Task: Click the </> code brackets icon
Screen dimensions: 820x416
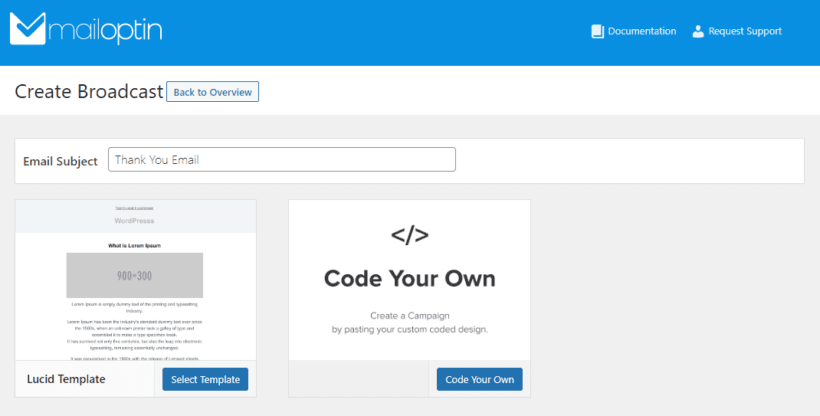Action: 409,235
